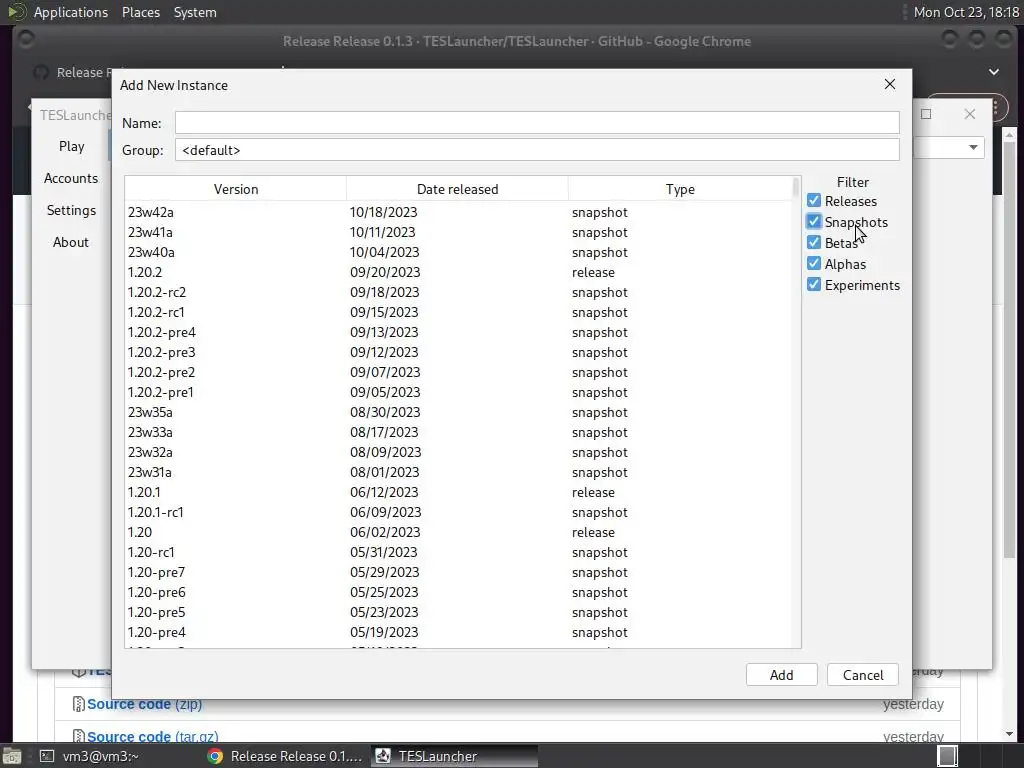
Task: Cancel the Add New Instance dialog
Action: coord(863,675)
